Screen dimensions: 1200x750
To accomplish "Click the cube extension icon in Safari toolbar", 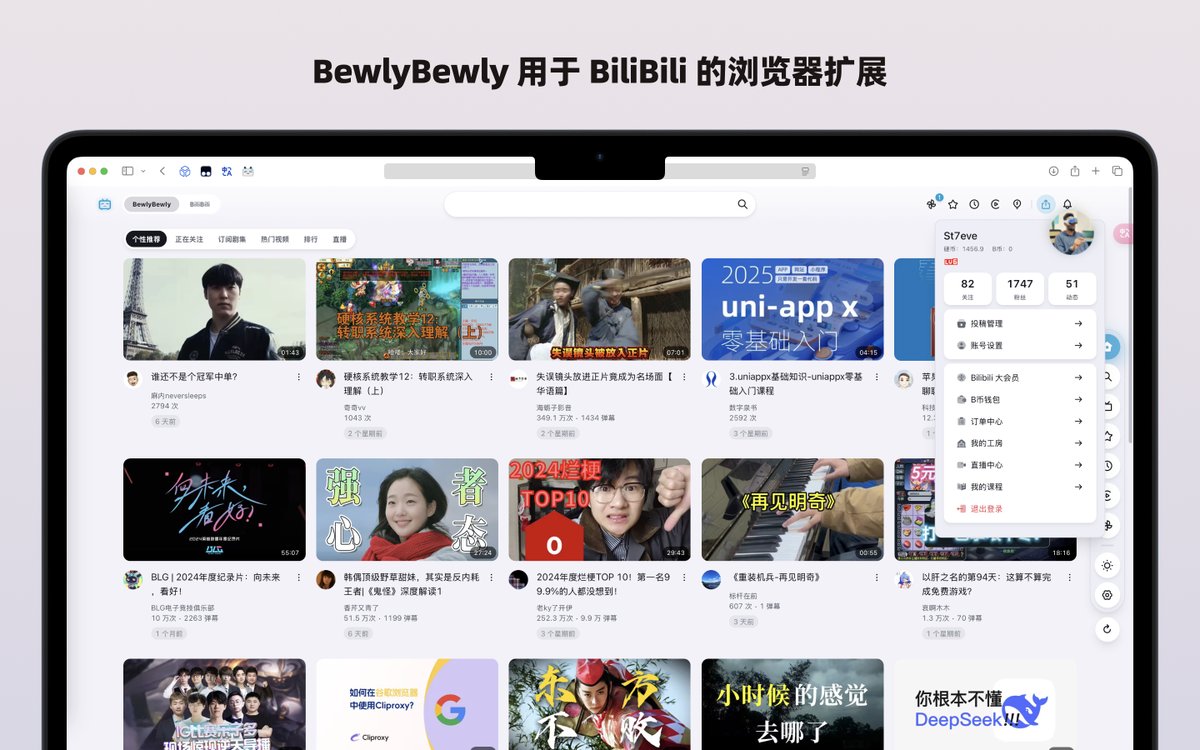I will [x=185, y=171].
